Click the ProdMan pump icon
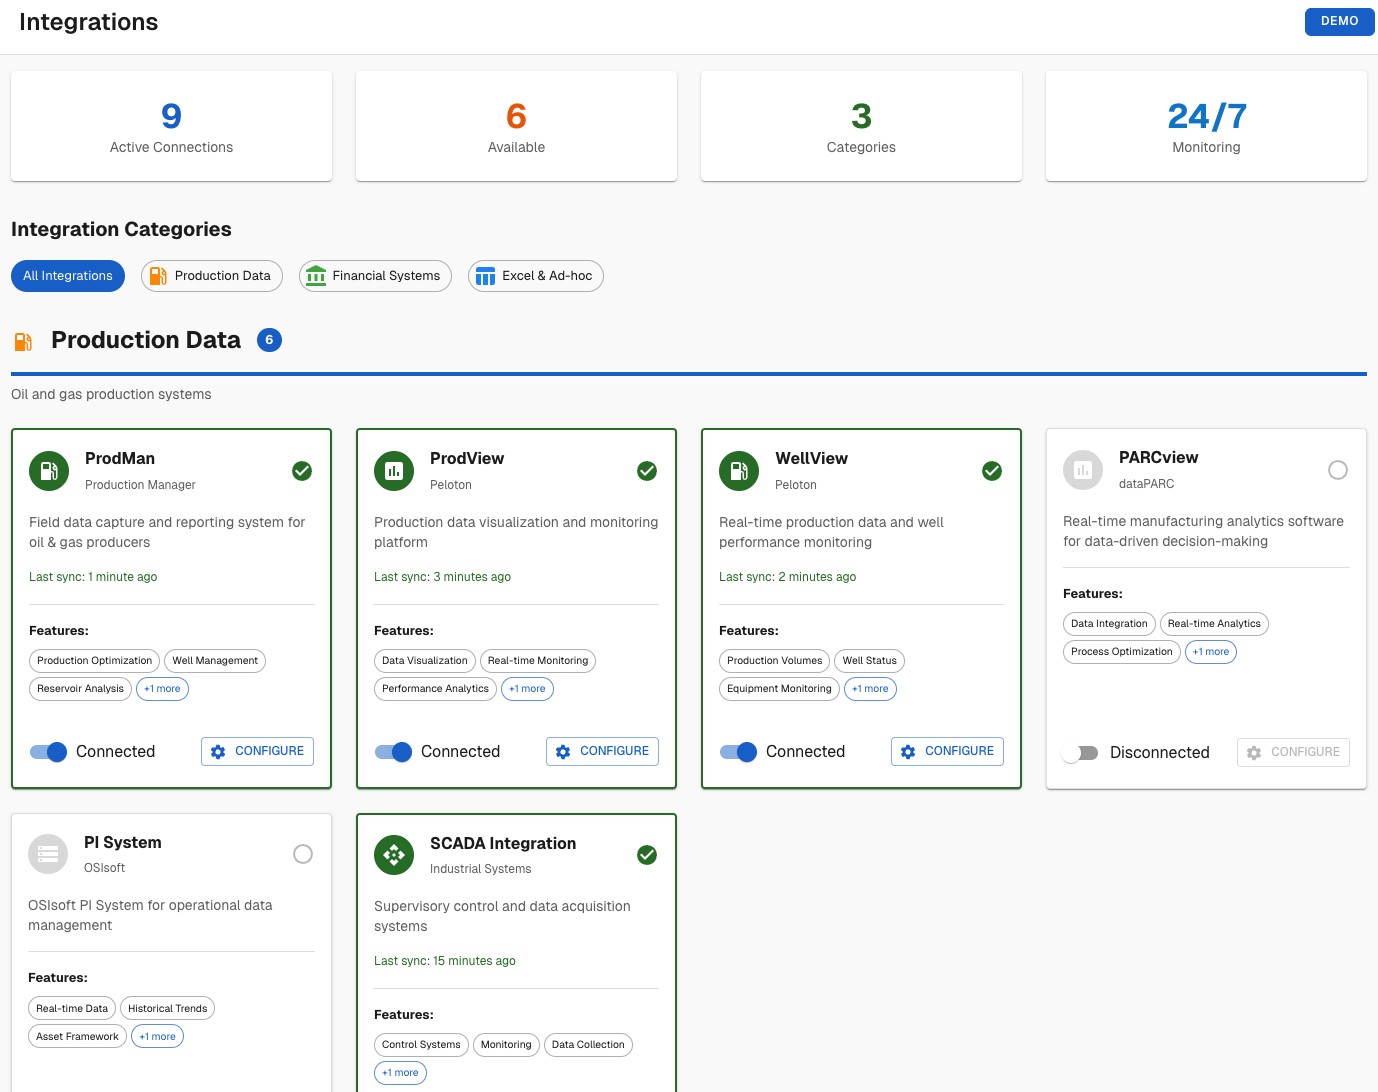This screenshot has height=1092, width=1378. [x=48, y=471]
